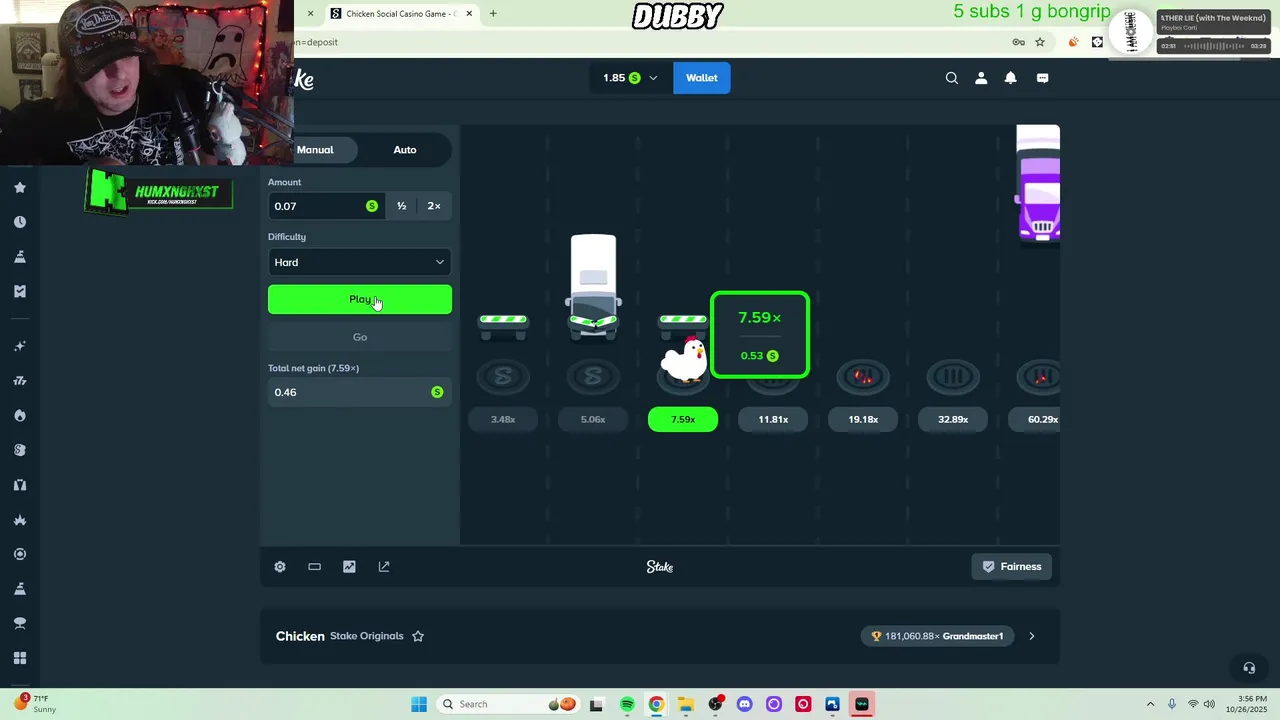Viewport: 1280px width, 720px height.
Task: Click the disabled Go button
Action: click(360, 337)
